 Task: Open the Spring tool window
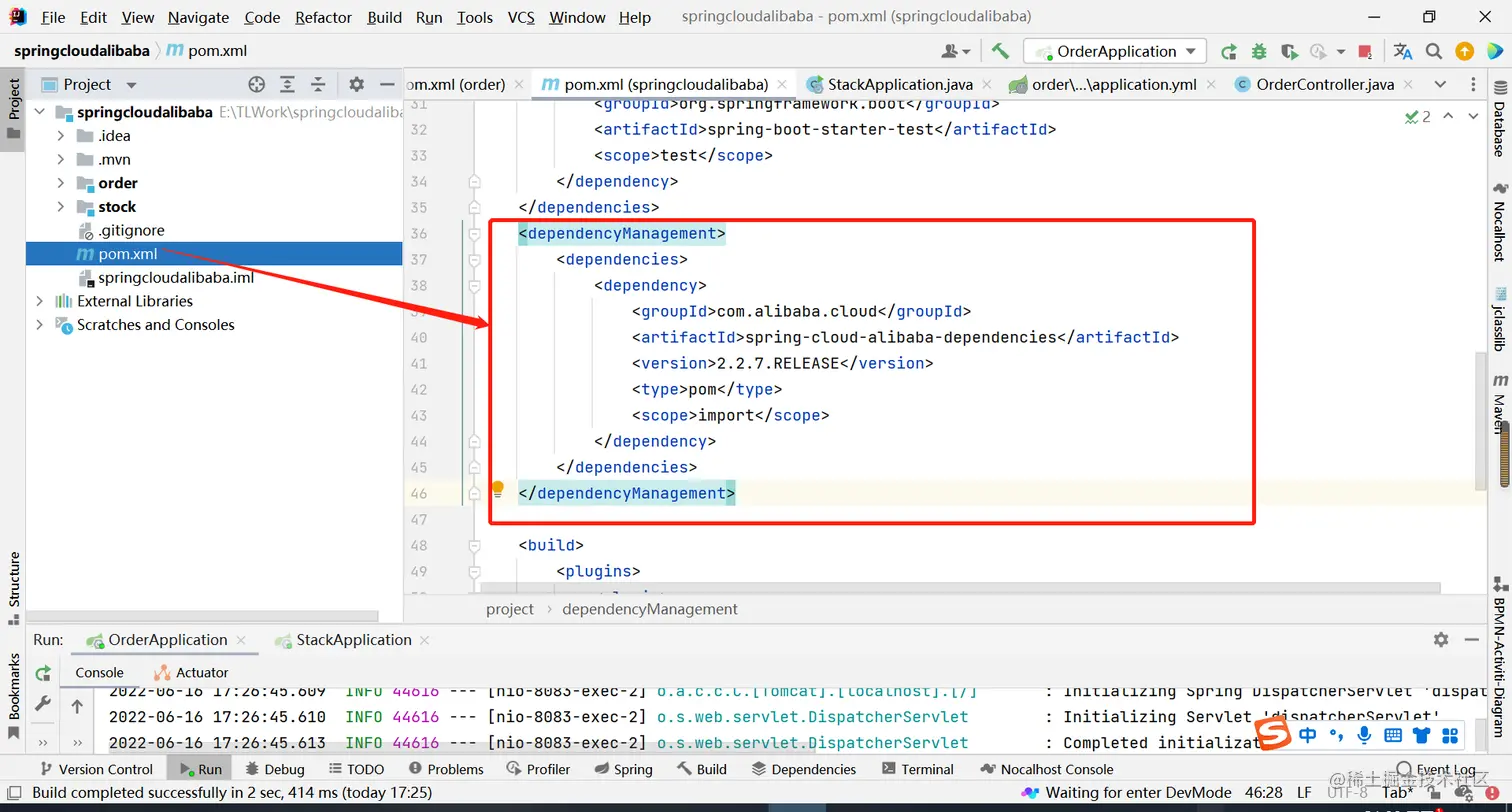pos(622,769)
